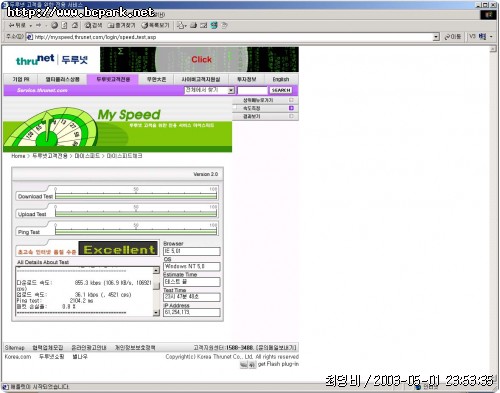
Task: Select the 결과보기 side menu item
Action: click(265, 116)
